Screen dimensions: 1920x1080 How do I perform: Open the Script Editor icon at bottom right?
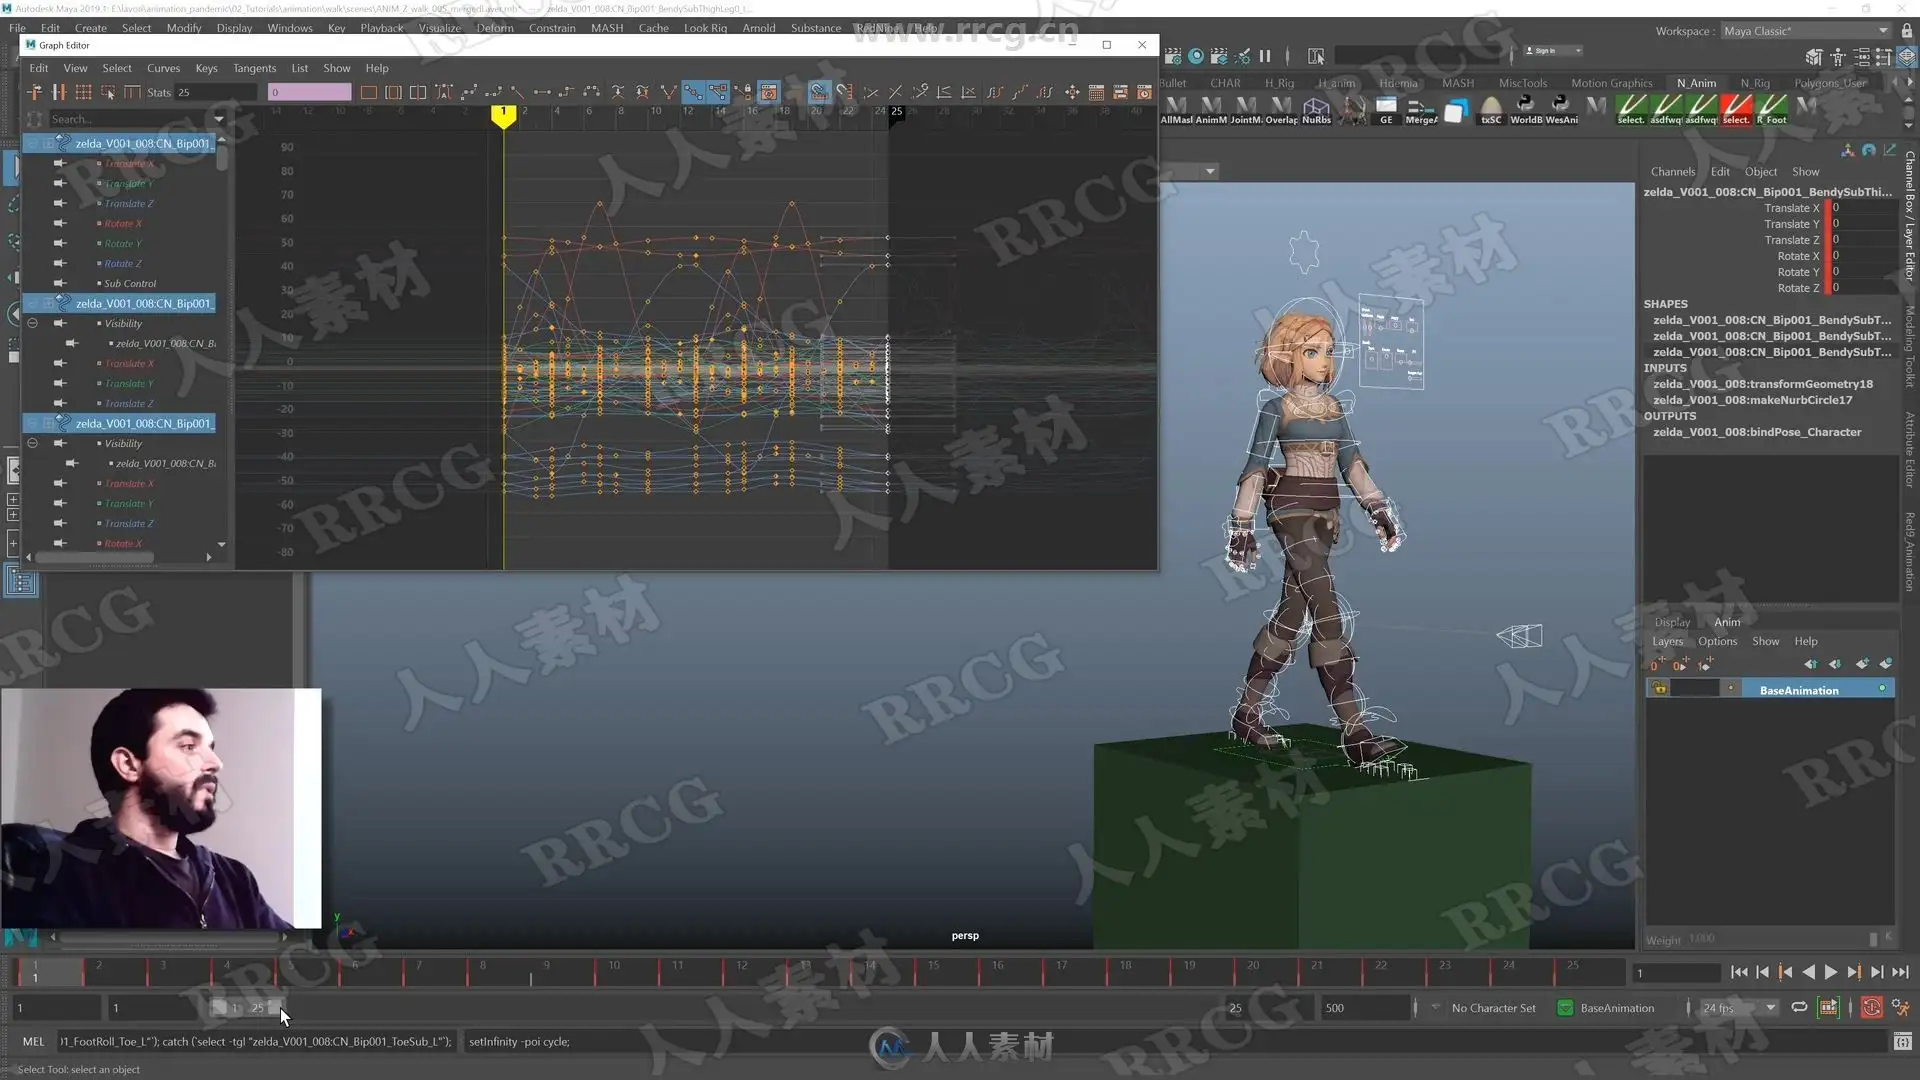pos(1902,1042)
